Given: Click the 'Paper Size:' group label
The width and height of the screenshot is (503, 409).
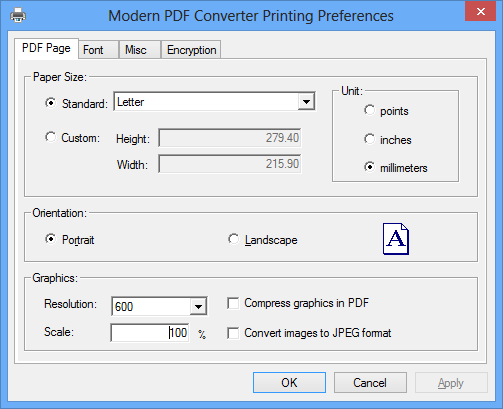Looking at the screenshot, I should (60, 77).
